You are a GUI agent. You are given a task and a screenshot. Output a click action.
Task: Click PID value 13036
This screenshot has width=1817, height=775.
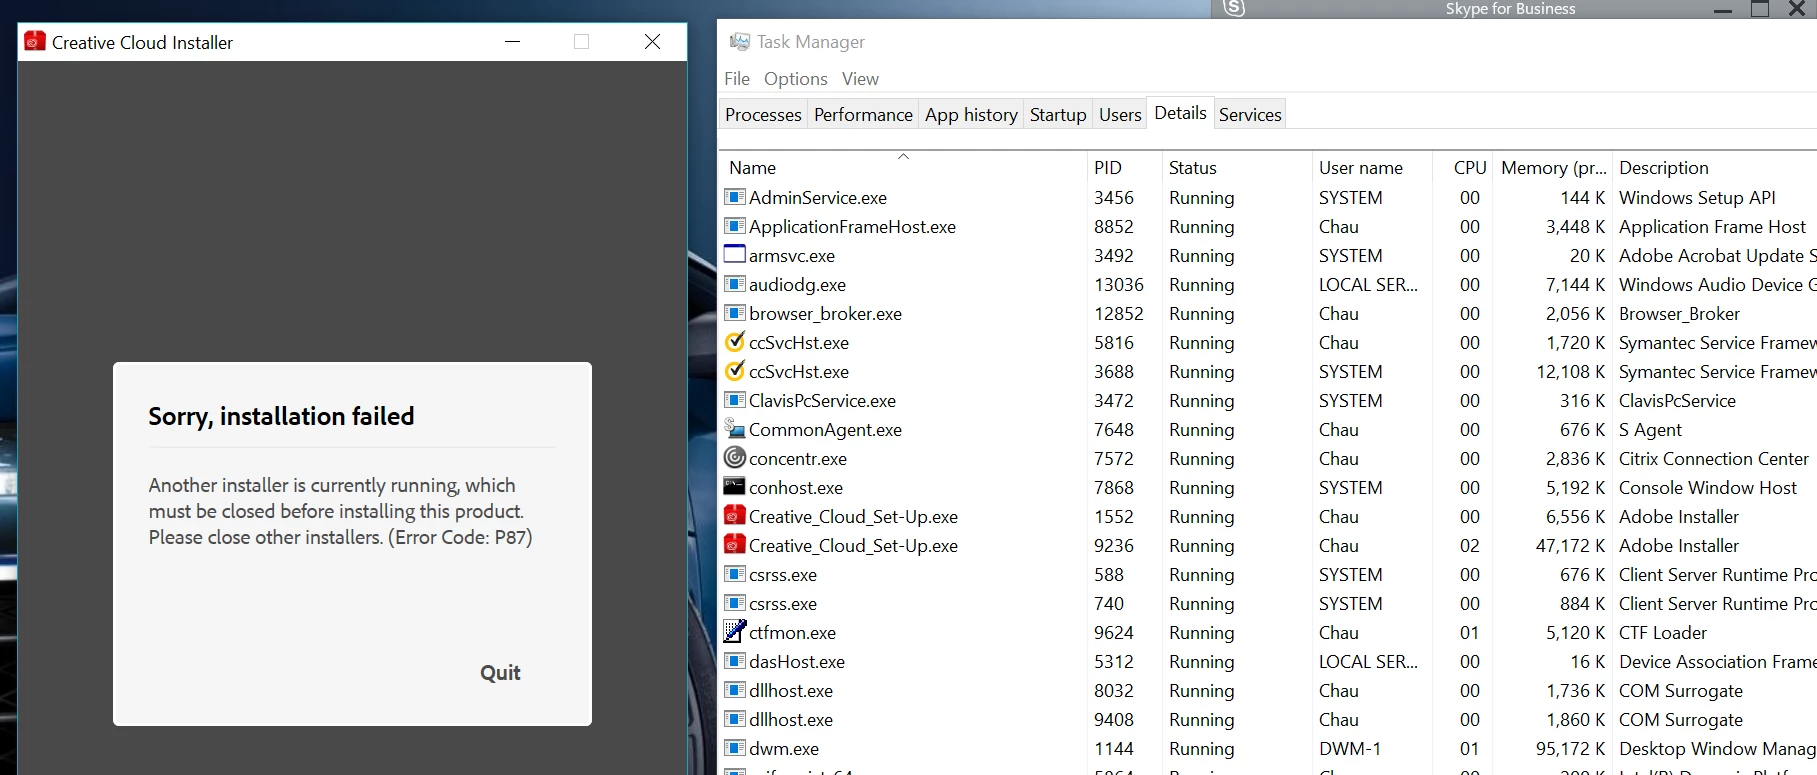pos(1119,284)
